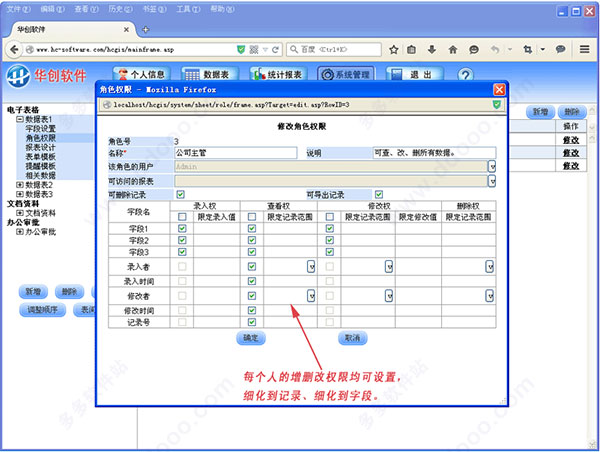Screen dimensions: 600x452
Task: Open 数据表 in the navigation bar
Action: coord(210,74)
